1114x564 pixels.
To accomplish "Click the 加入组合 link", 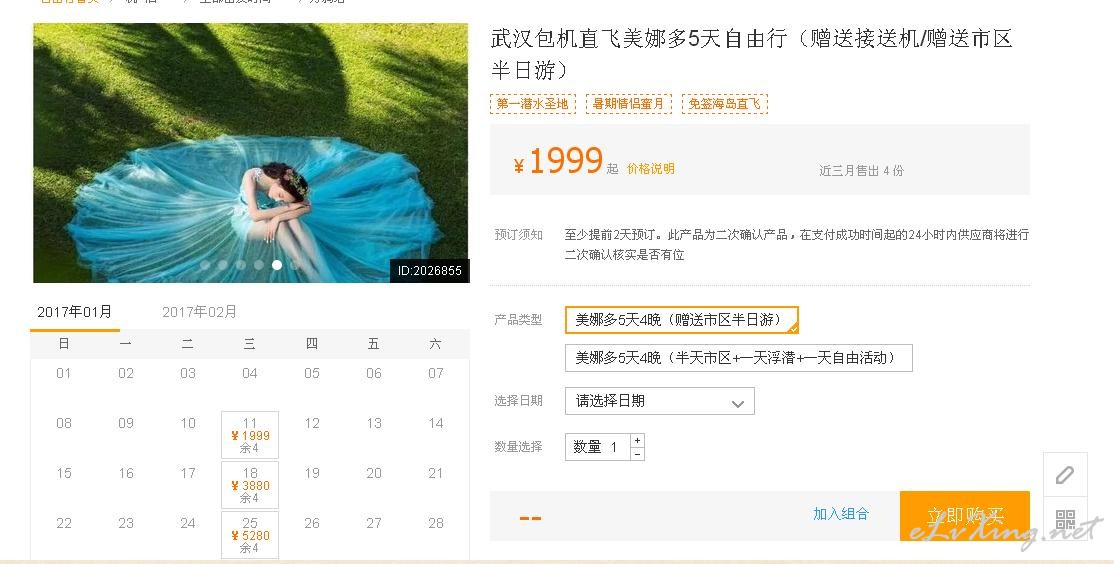I will pyautogui.click(x=840, y=514).
